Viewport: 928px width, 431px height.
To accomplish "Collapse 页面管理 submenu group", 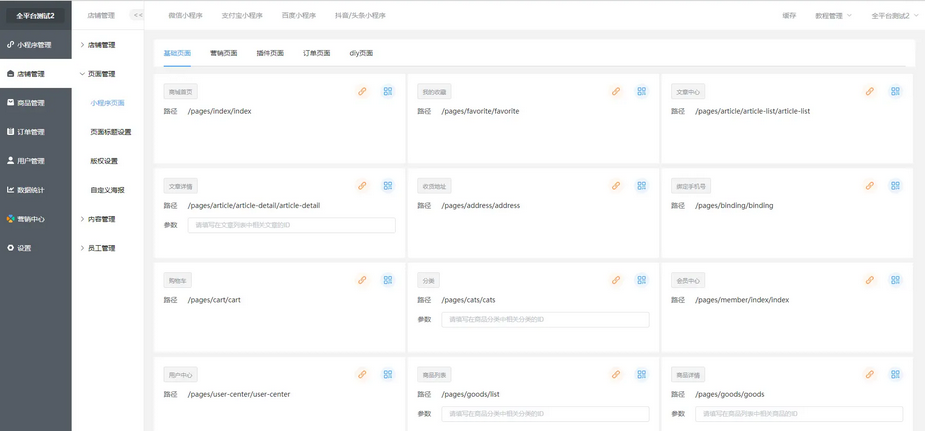I will click(x=100, y=74).
